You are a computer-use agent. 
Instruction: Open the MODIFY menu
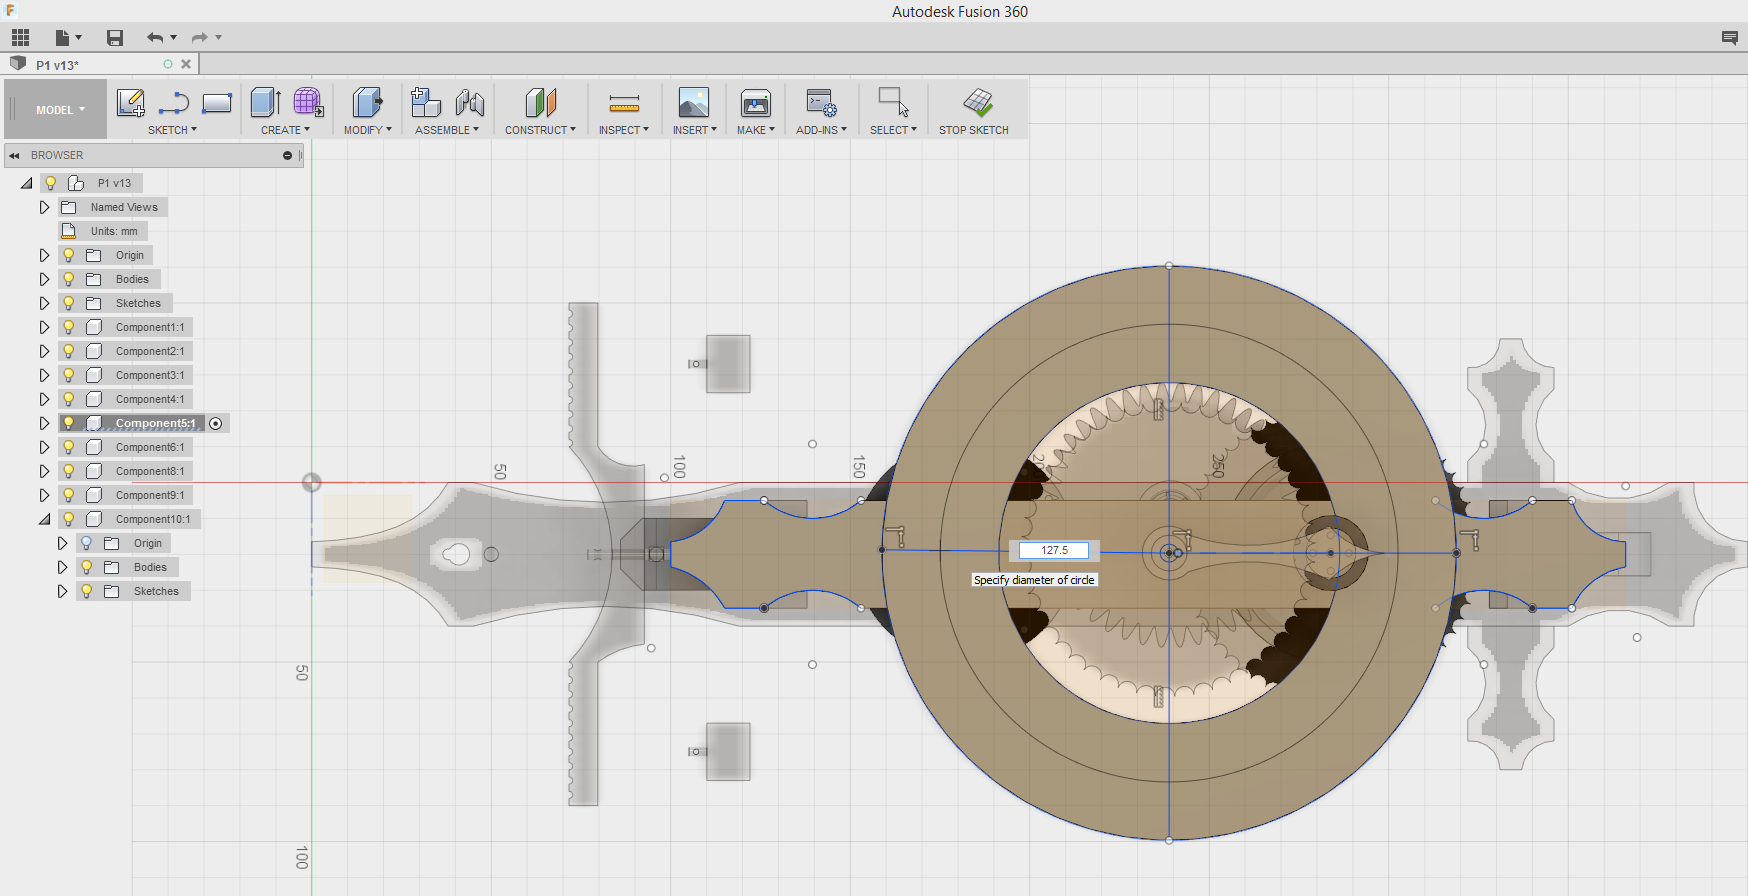[367, 130]
